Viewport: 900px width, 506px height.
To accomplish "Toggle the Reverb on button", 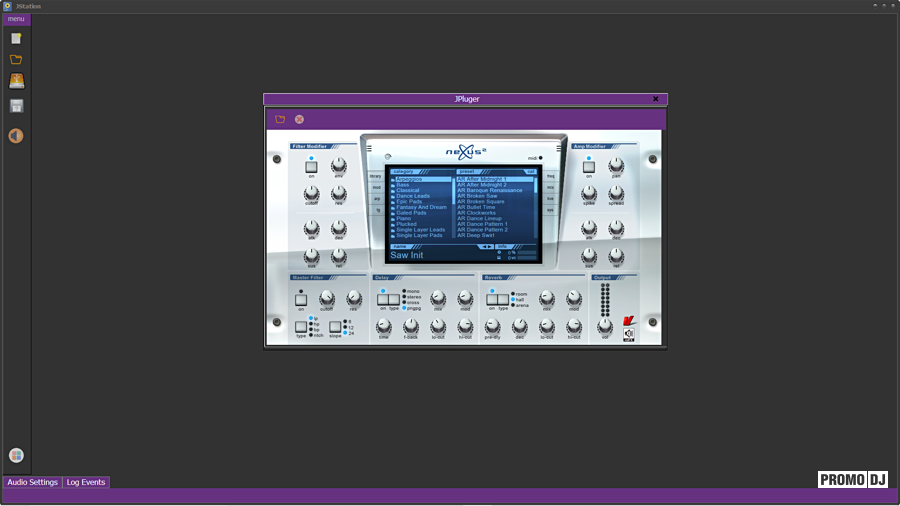I will 492,299.
